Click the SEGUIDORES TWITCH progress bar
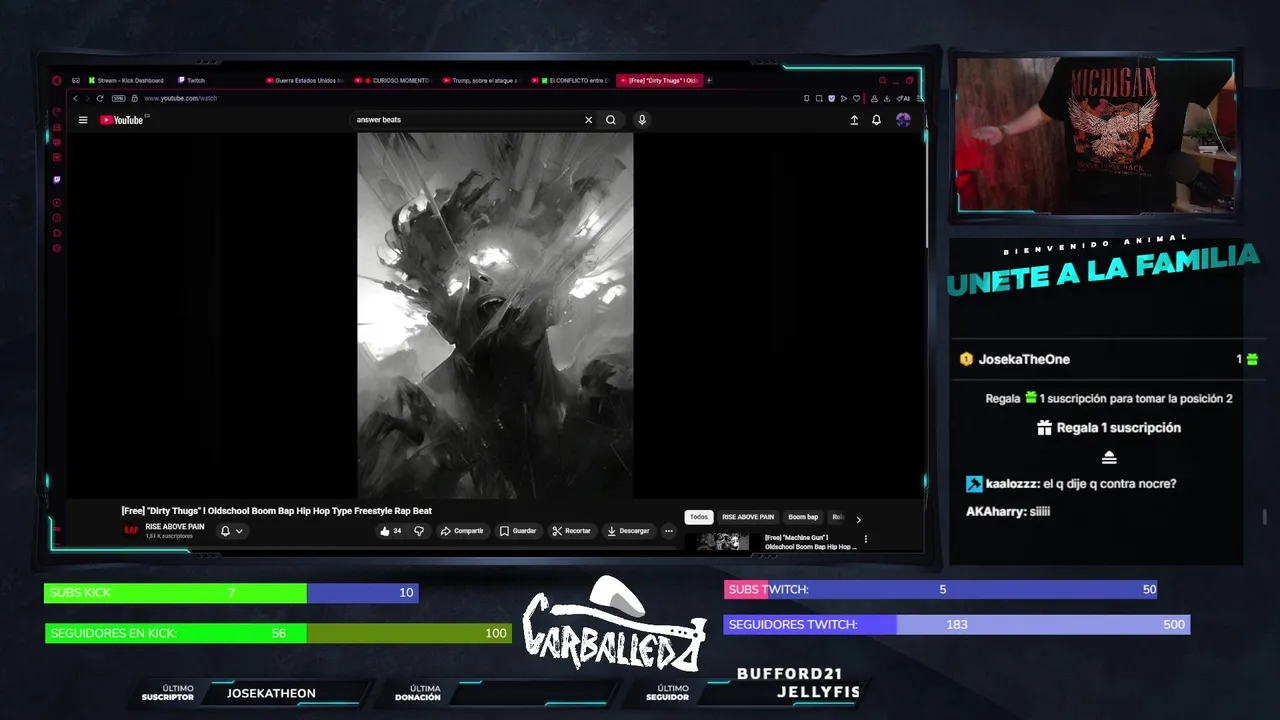Screen dimensions: 1280x720 tap(956, 624)
